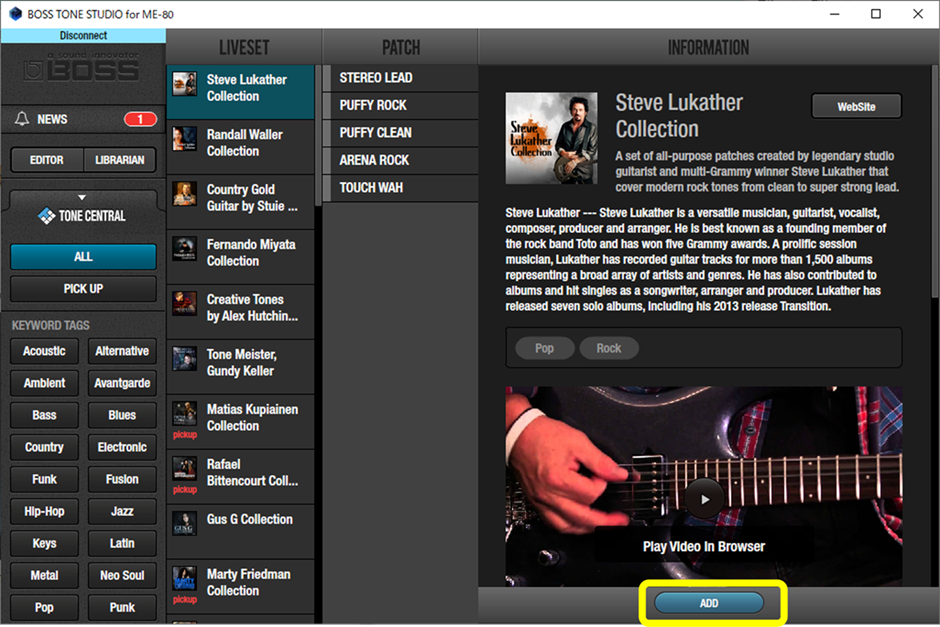
Task: Toggle the Acoustic keyword tag
Action: tap(44, 351)
